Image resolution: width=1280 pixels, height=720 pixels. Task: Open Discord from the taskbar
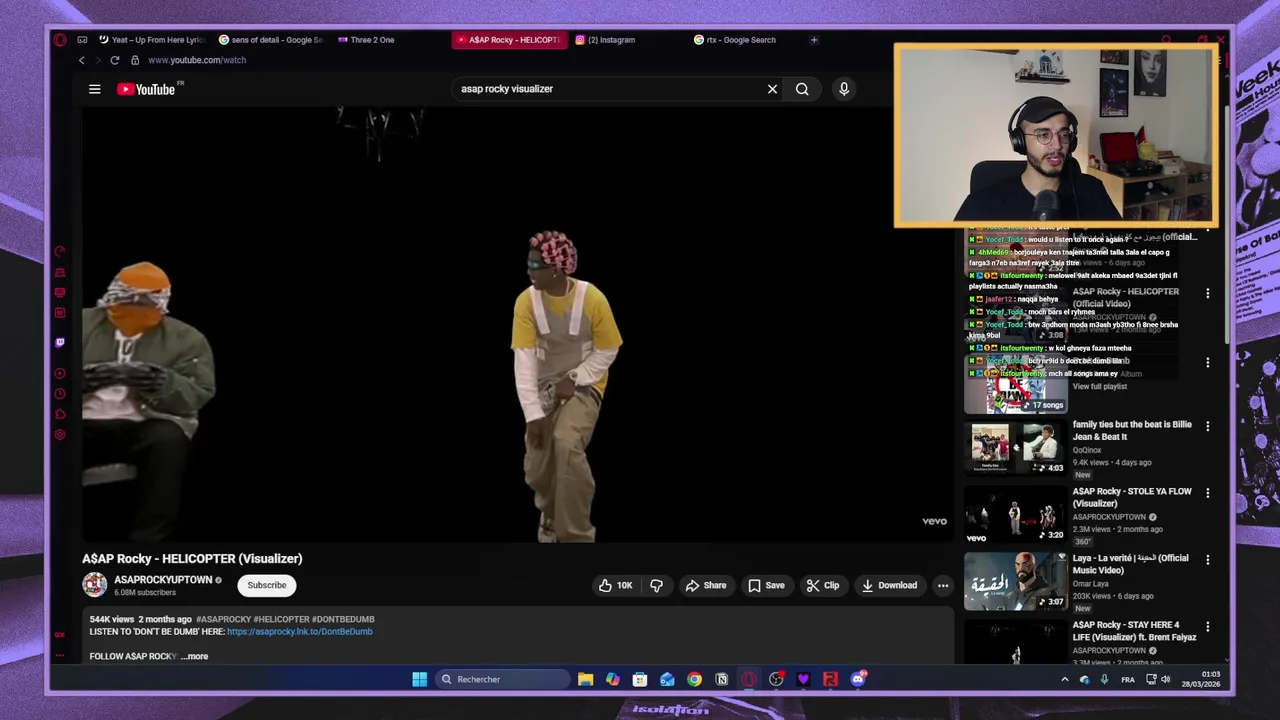click(x=858, y=680)
